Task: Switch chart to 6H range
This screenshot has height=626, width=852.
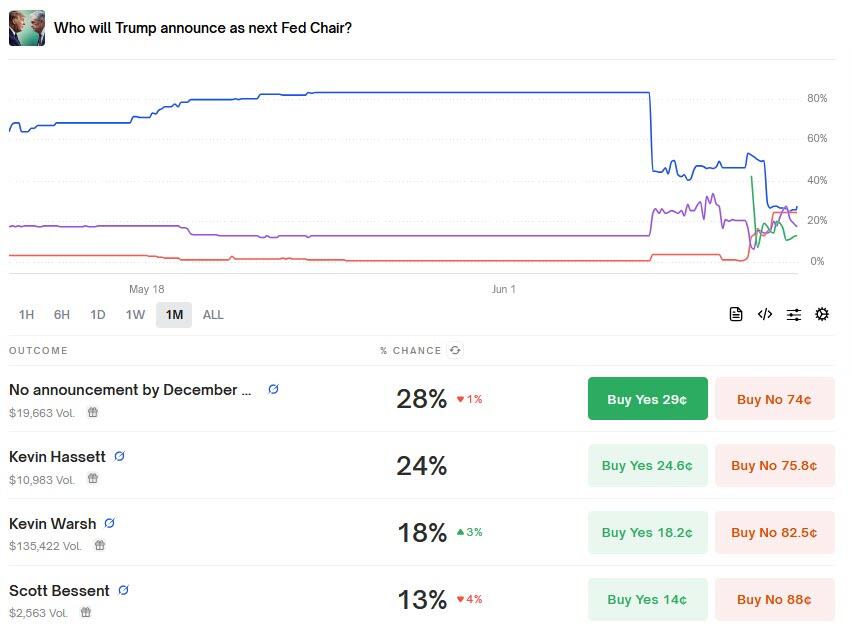Action: point(62,315)
